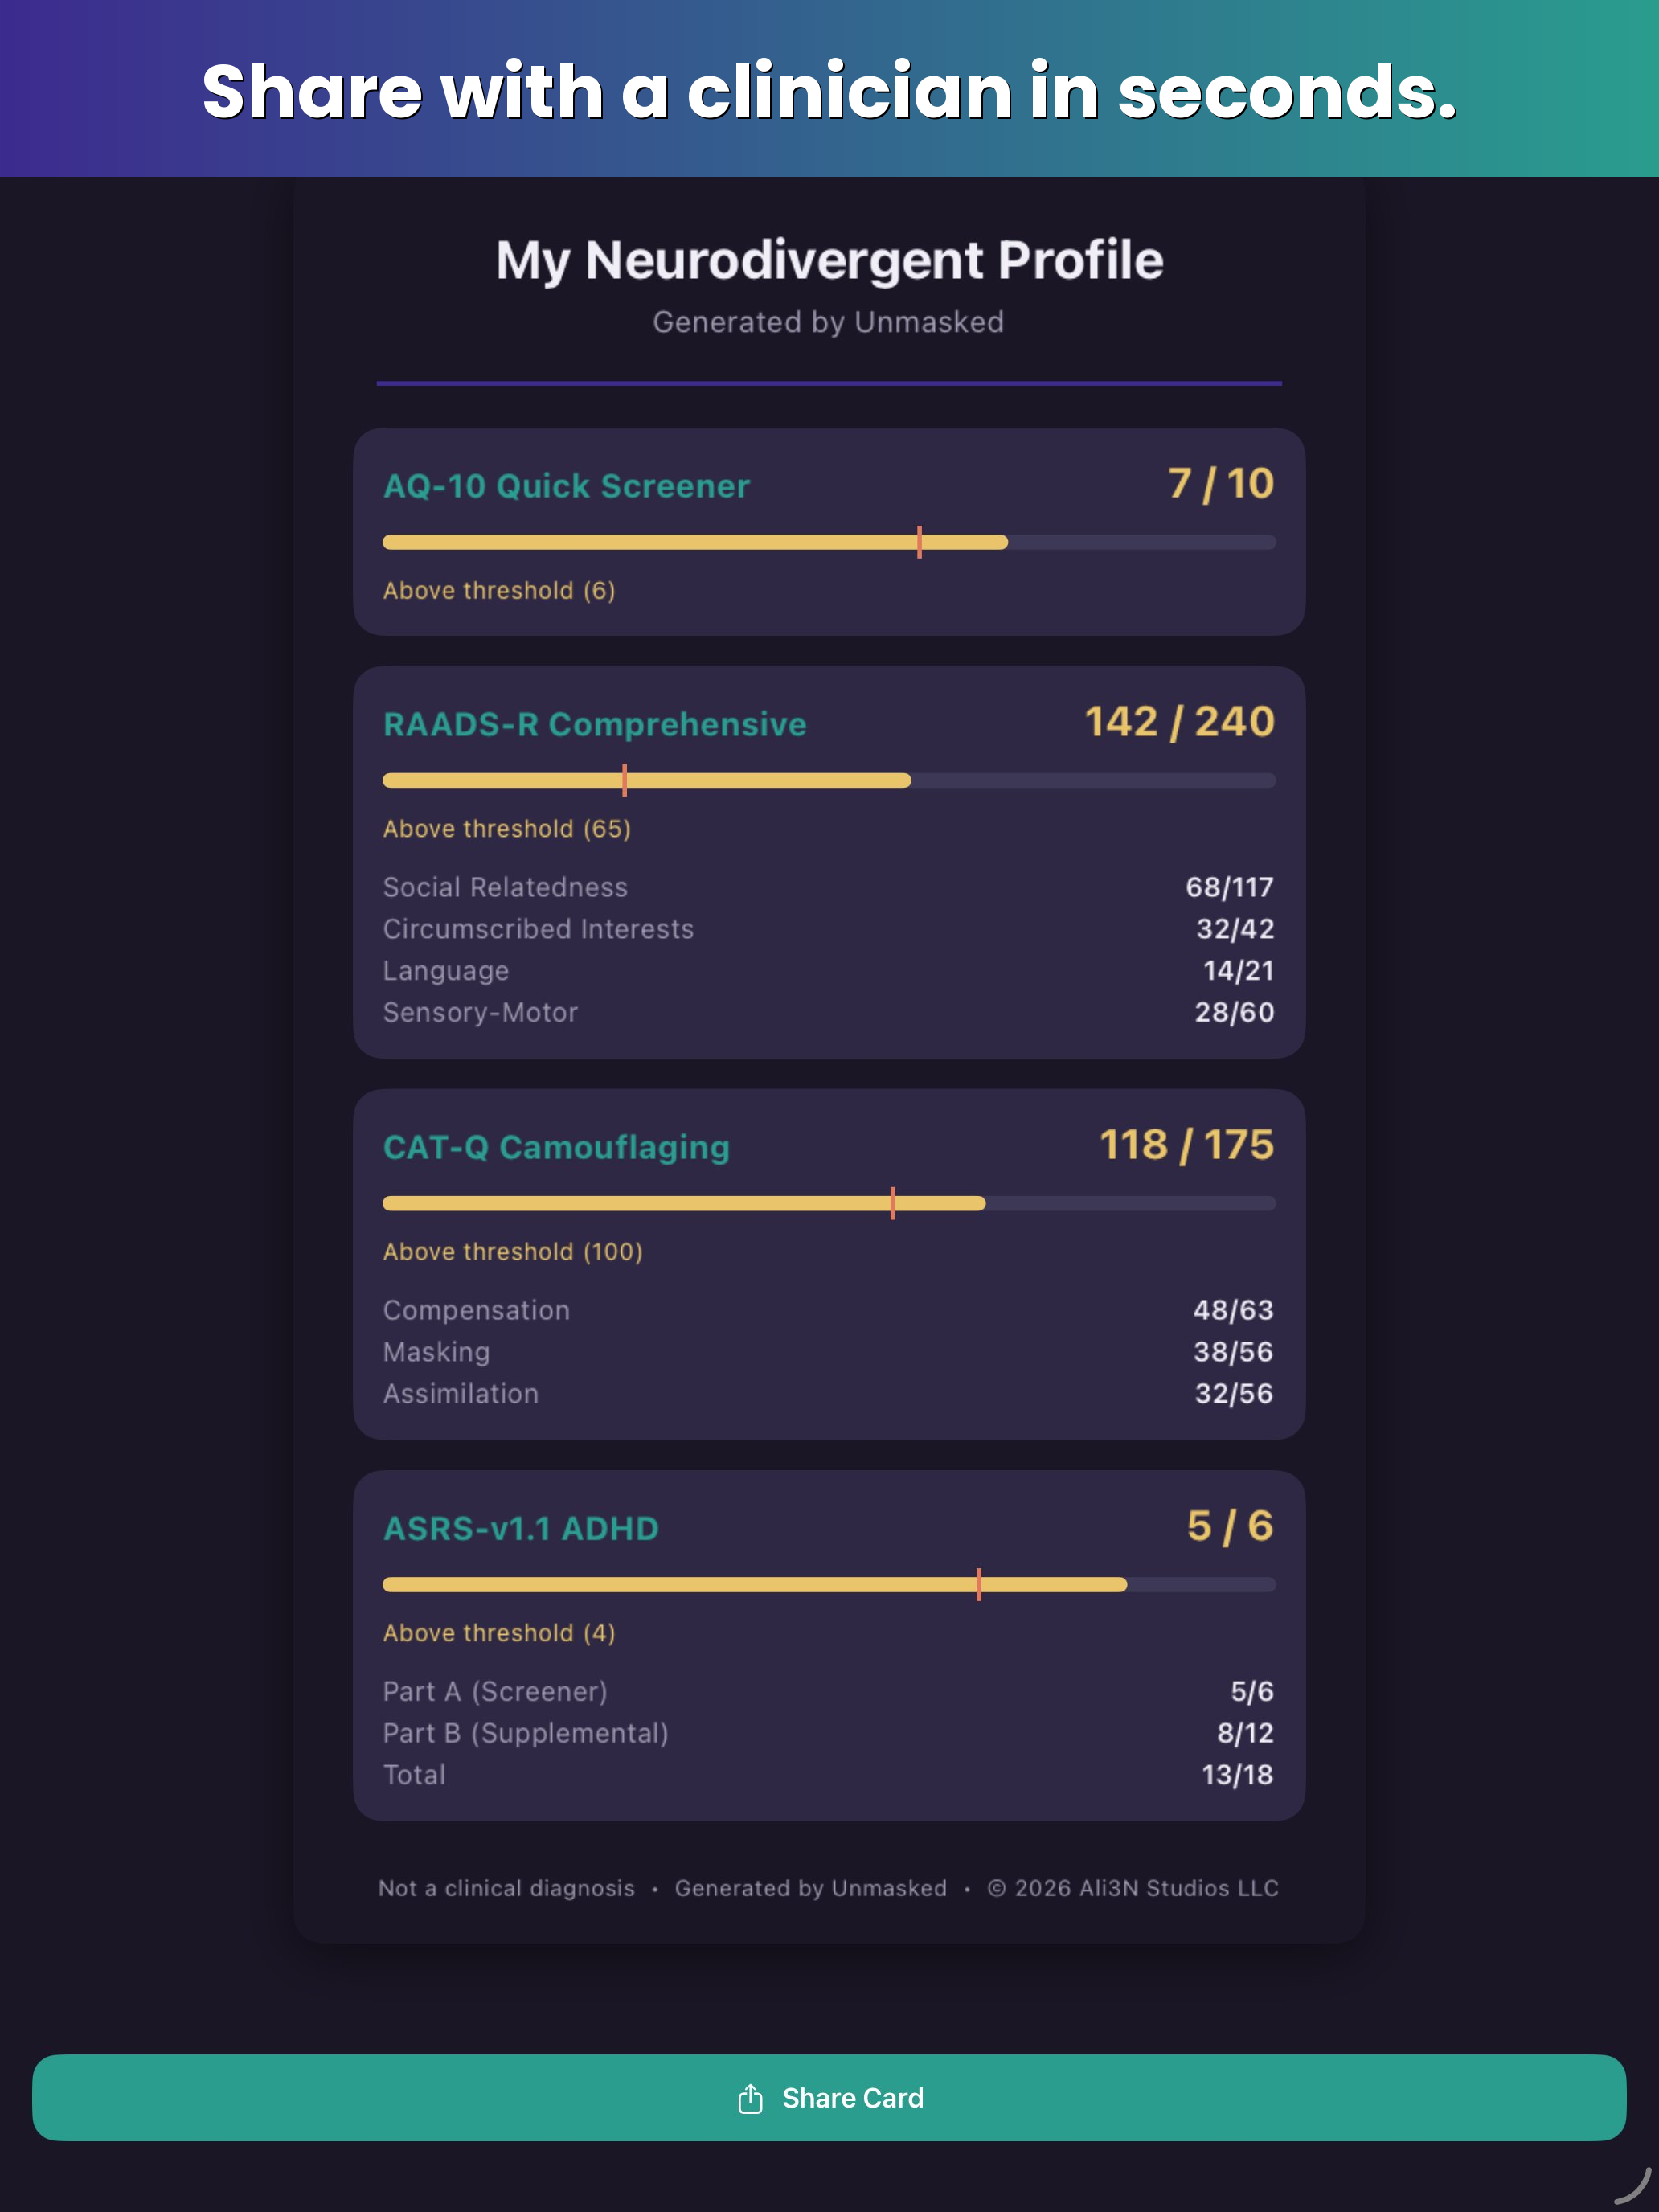Open the RAADS-R Comprehensive card title

(595, 724)
